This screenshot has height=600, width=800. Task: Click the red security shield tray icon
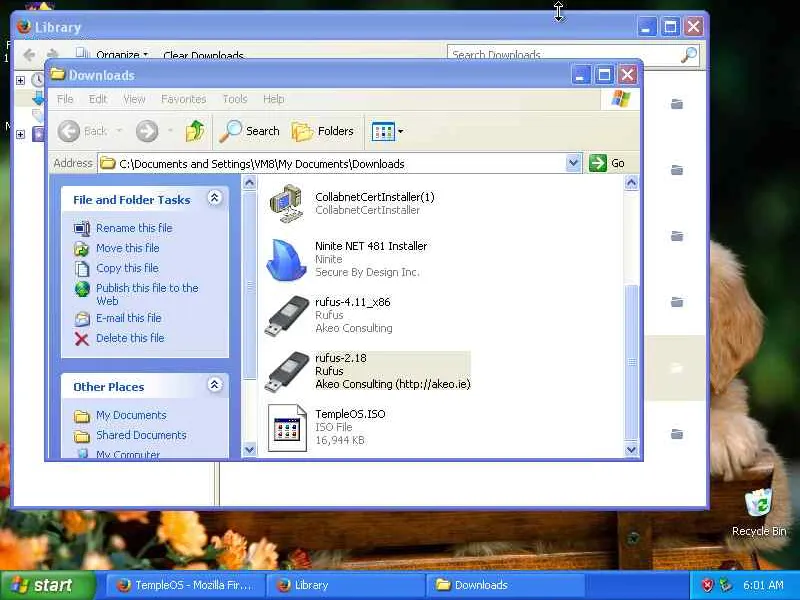(x=707, y=585)
